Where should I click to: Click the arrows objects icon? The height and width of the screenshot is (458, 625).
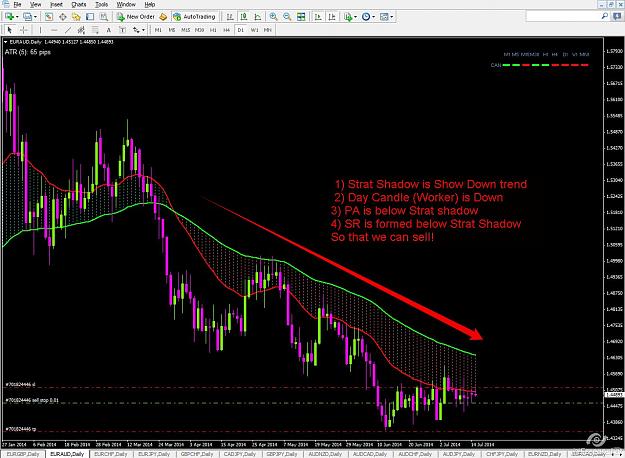[x=136, y=30]
